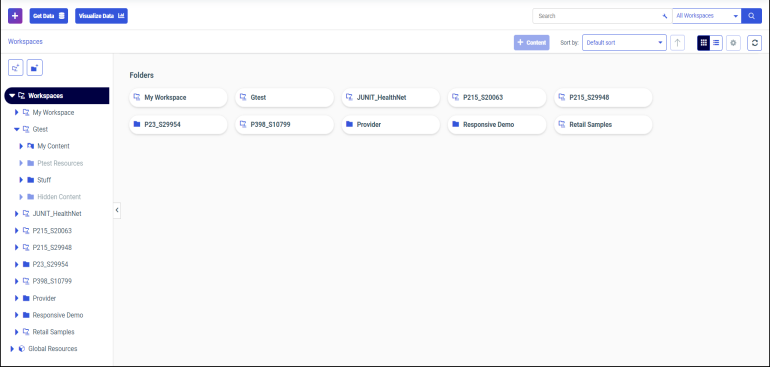This screenshot has height=367, width=770.
Task: Open the JUNIT_HealthNet folder card
Action: coord(391,97)
